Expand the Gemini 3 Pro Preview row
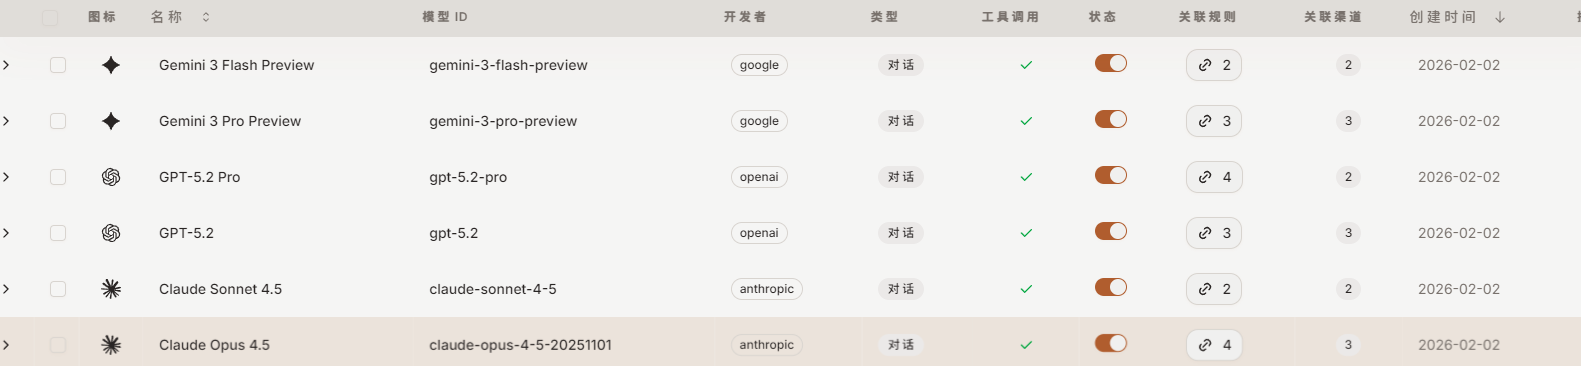This screenshot has width=1581, height=366. click(x=6, y=121)
